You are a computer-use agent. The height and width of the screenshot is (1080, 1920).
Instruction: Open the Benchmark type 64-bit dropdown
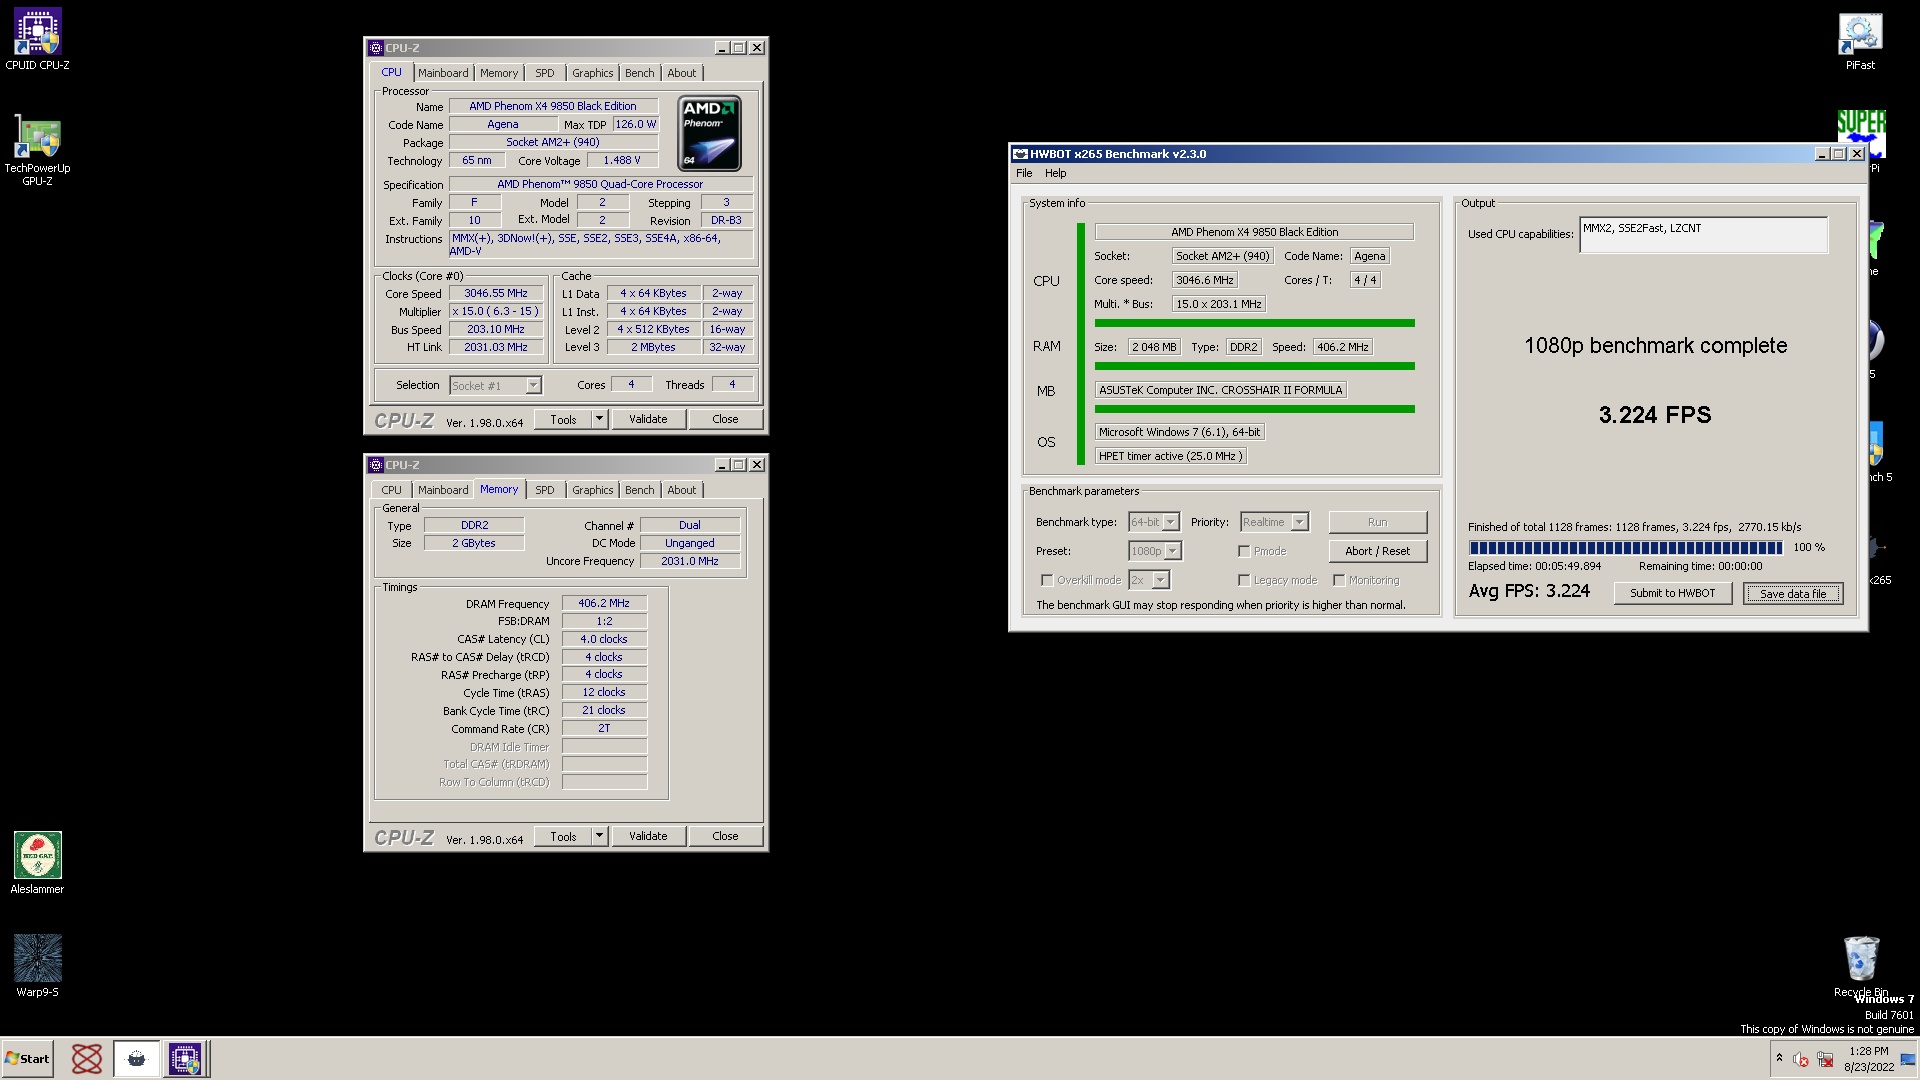tap(1170, 522)
